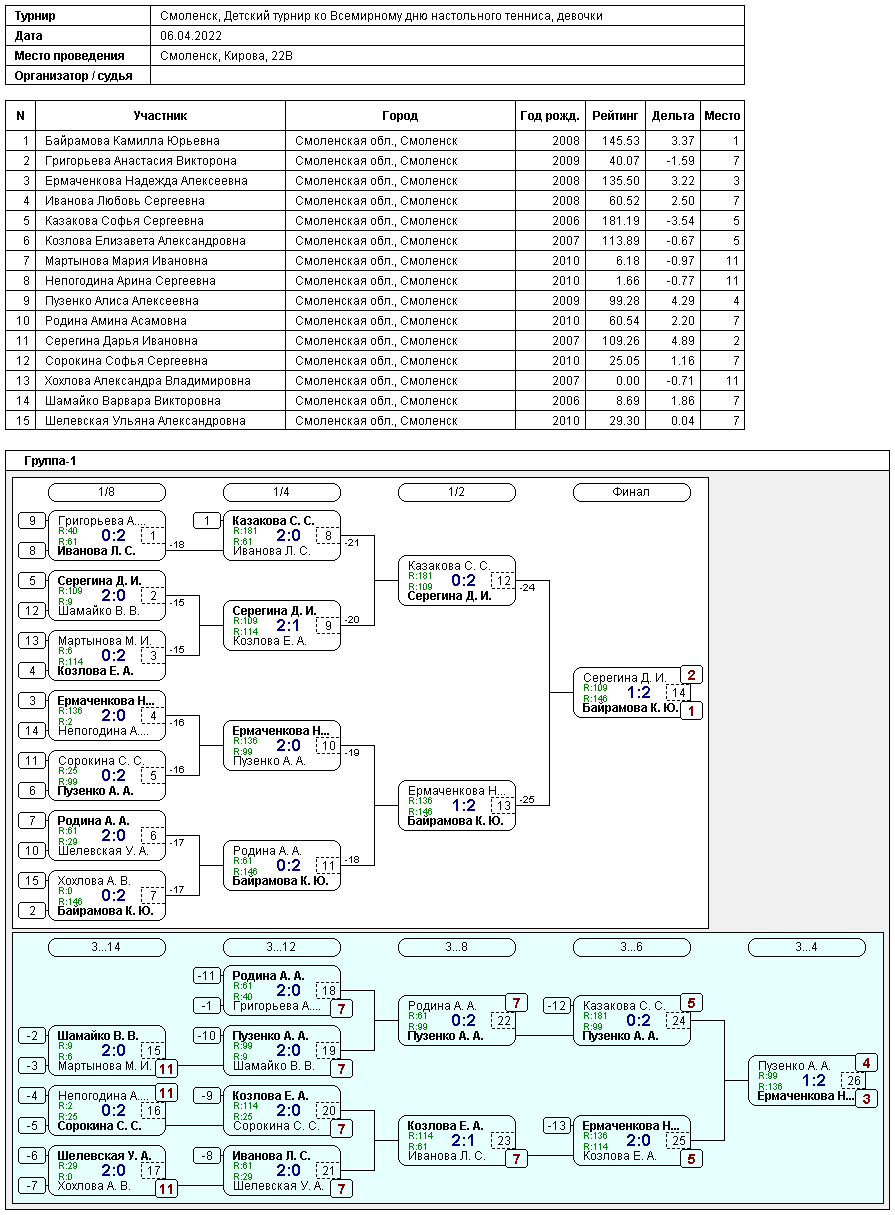
Task: Click seed box 9 beside Григорьева in 1/8
Action: [32, 521]
